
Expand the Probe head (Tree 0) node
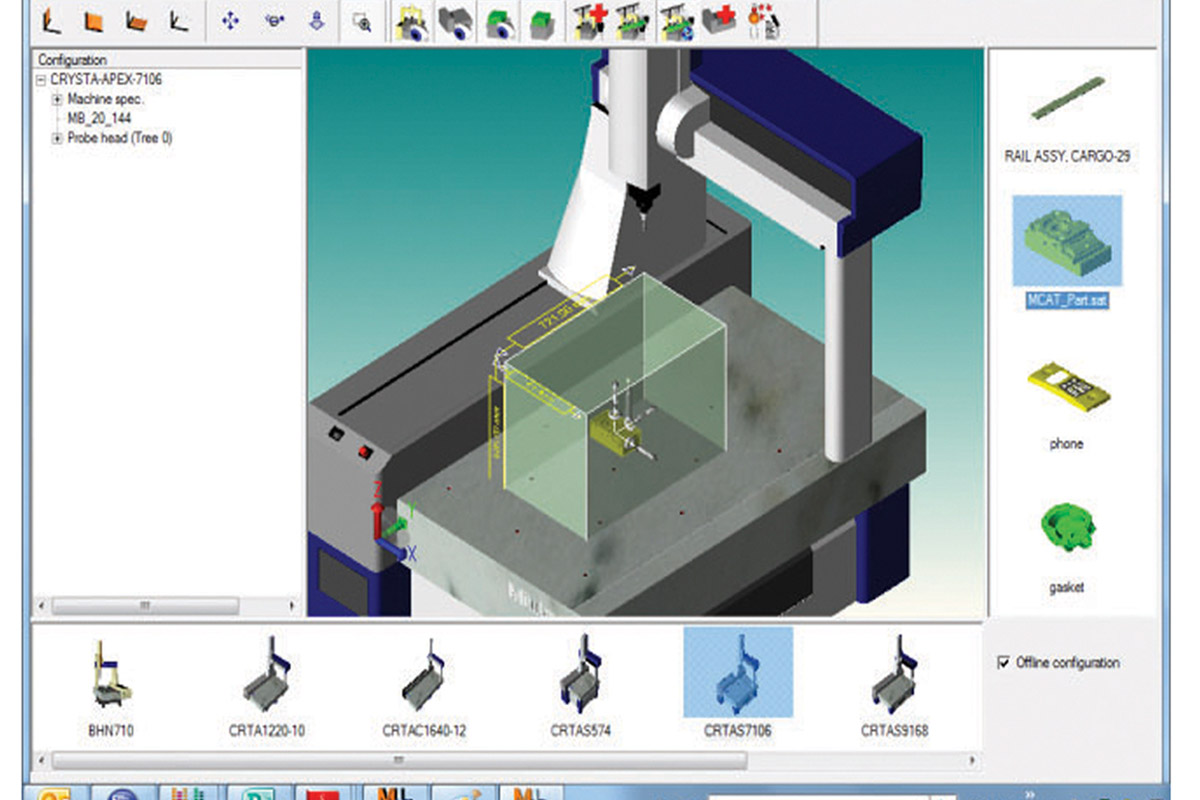(x=58, y=139)
